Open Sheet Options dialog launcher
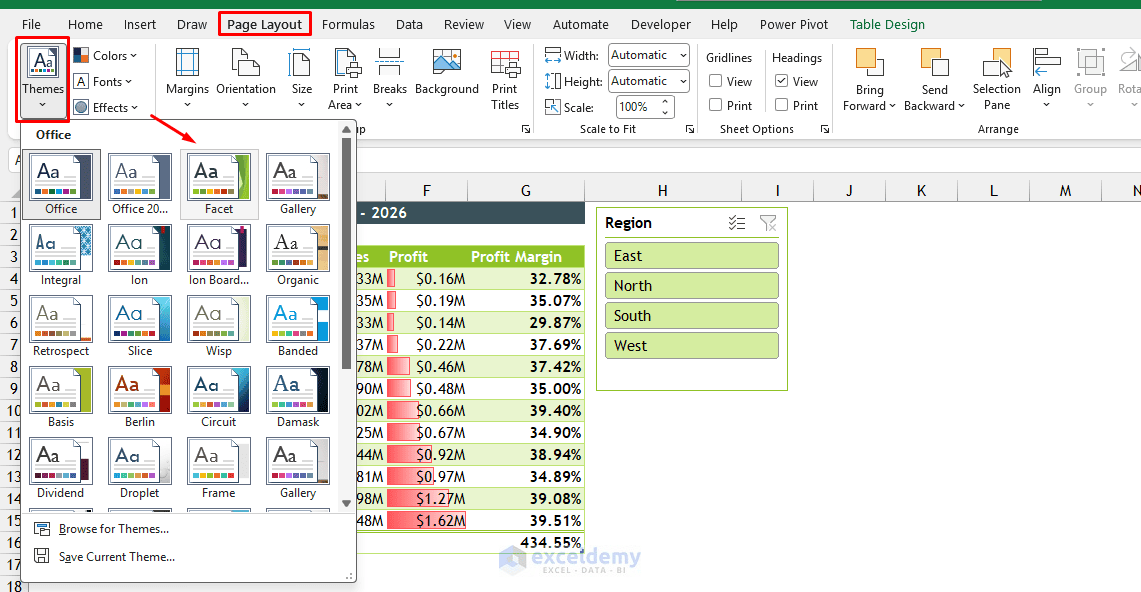The height and width of the screenshot is (592, 1141). [x=824, y=129]
